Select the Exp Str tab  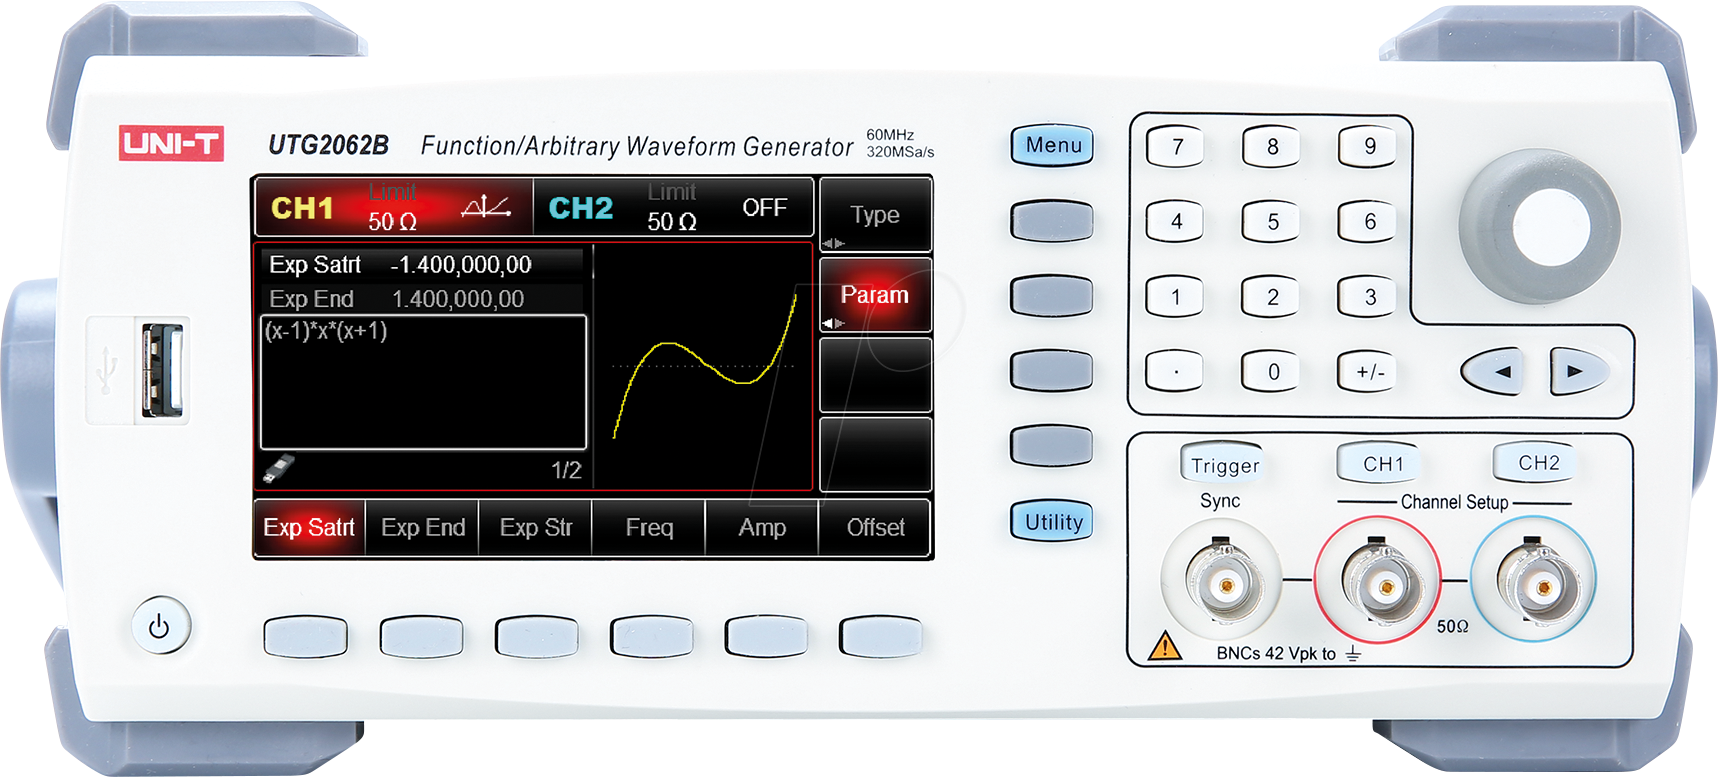coord(535,527)
